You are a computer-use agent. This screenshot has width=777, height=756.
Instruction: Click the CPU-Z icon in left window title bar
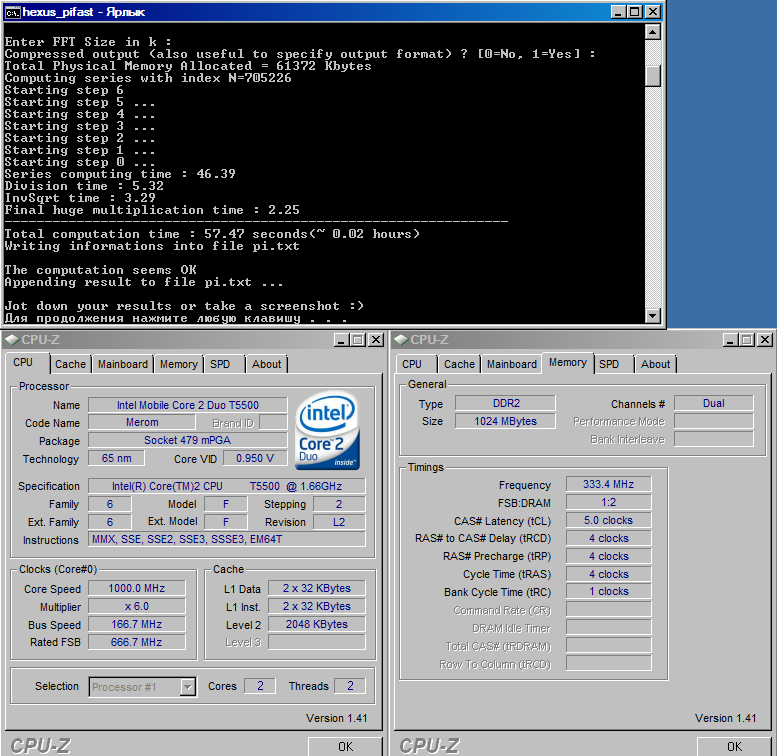coord(12,340)
